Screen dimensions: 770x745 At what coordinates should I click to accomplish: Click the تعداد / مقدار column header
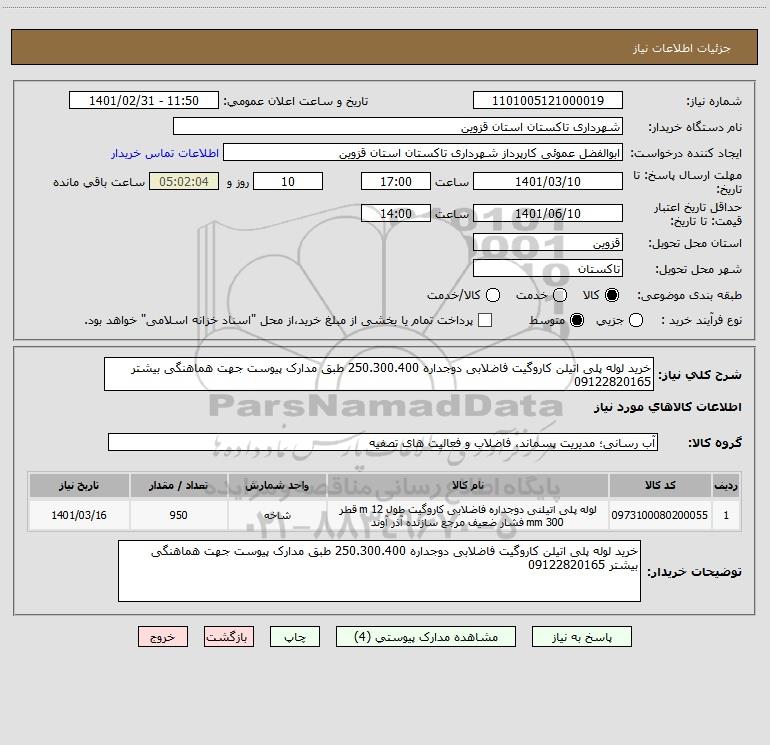coord(179,485)
